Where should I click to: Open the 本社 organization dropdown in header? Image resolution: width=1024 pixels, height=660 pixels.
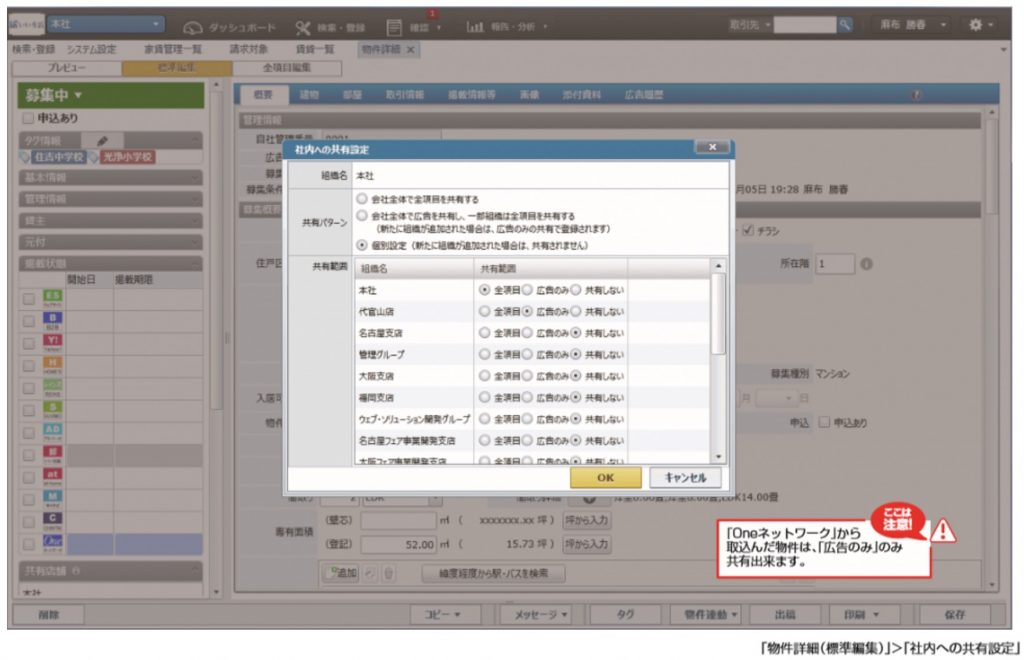[105, 24]
